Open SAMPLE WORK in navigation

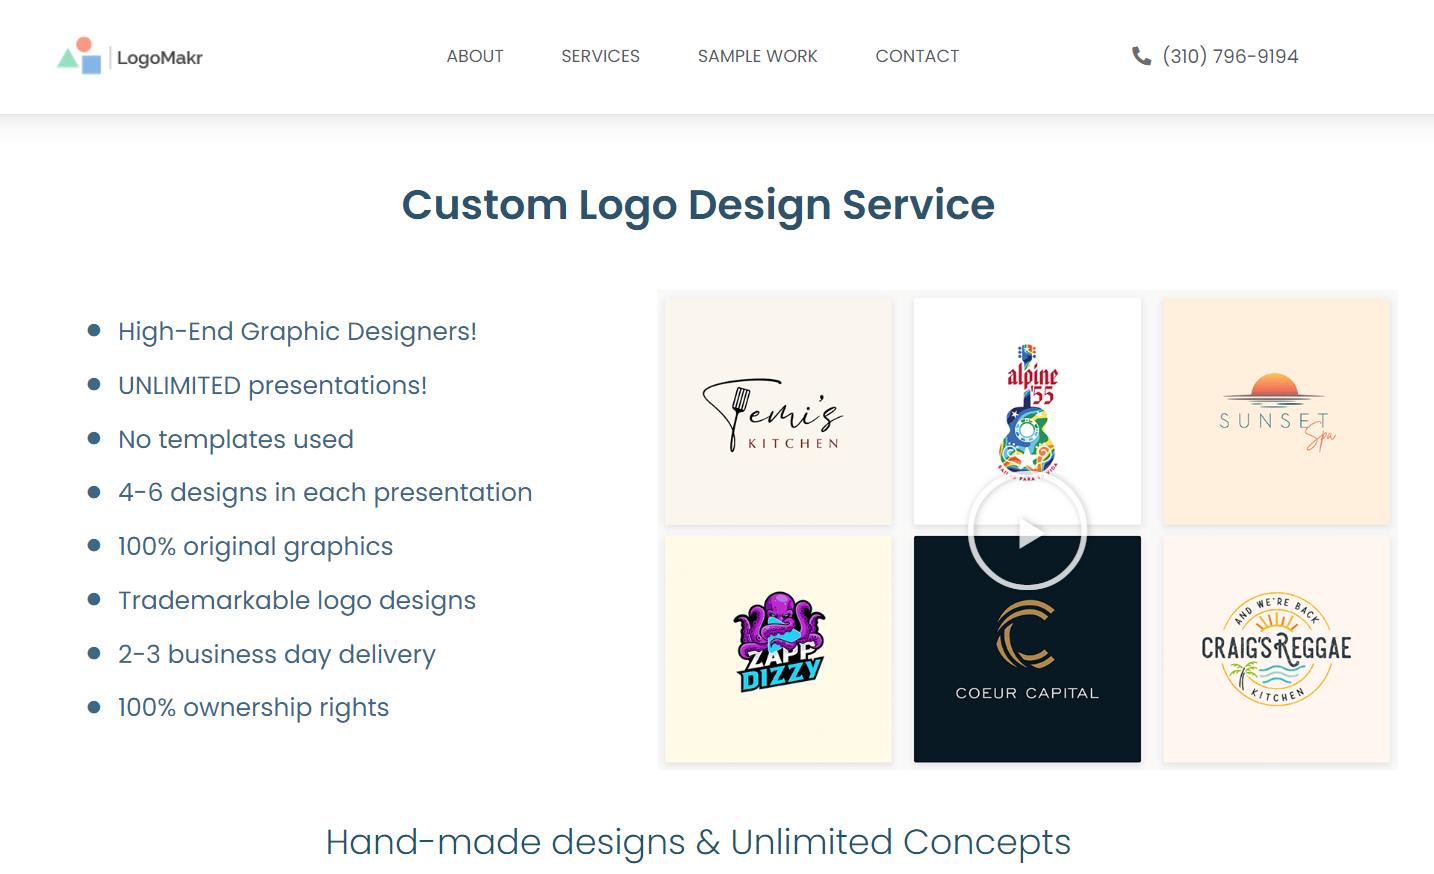[758, 56]
